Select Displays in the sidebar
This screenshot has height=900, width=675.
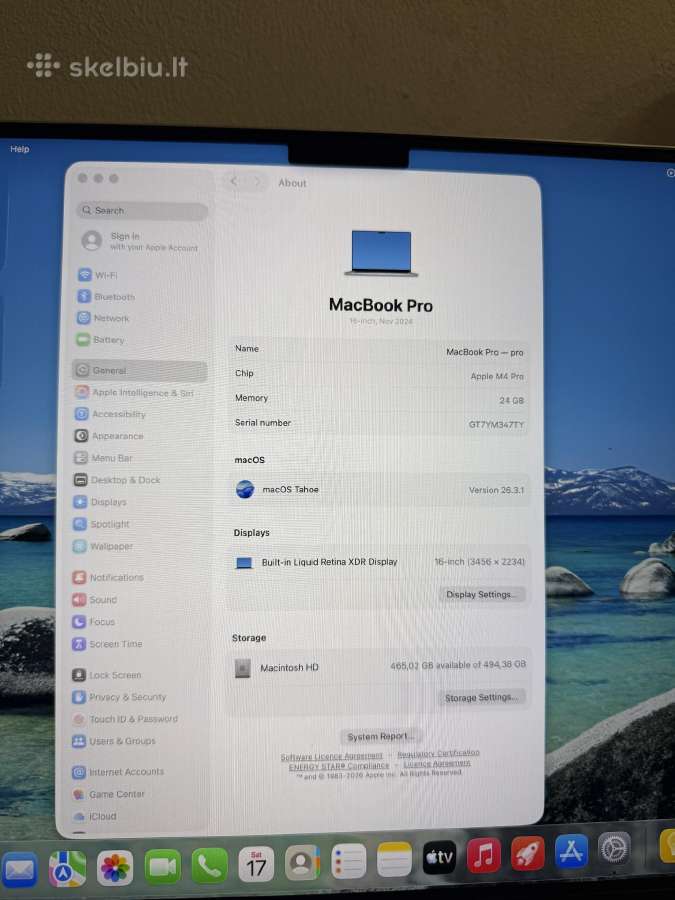pos(100,502)
